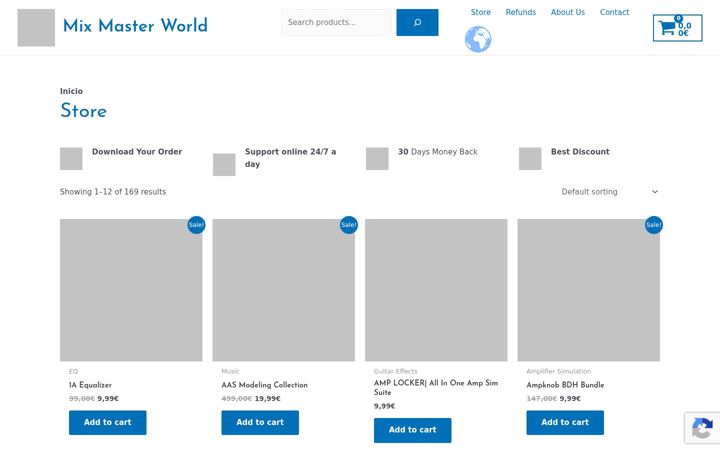Image resolution: width=720 pixels, height=450 pixels.
Task: Click the Download Your Order text
Action: (x=137, y=152)
